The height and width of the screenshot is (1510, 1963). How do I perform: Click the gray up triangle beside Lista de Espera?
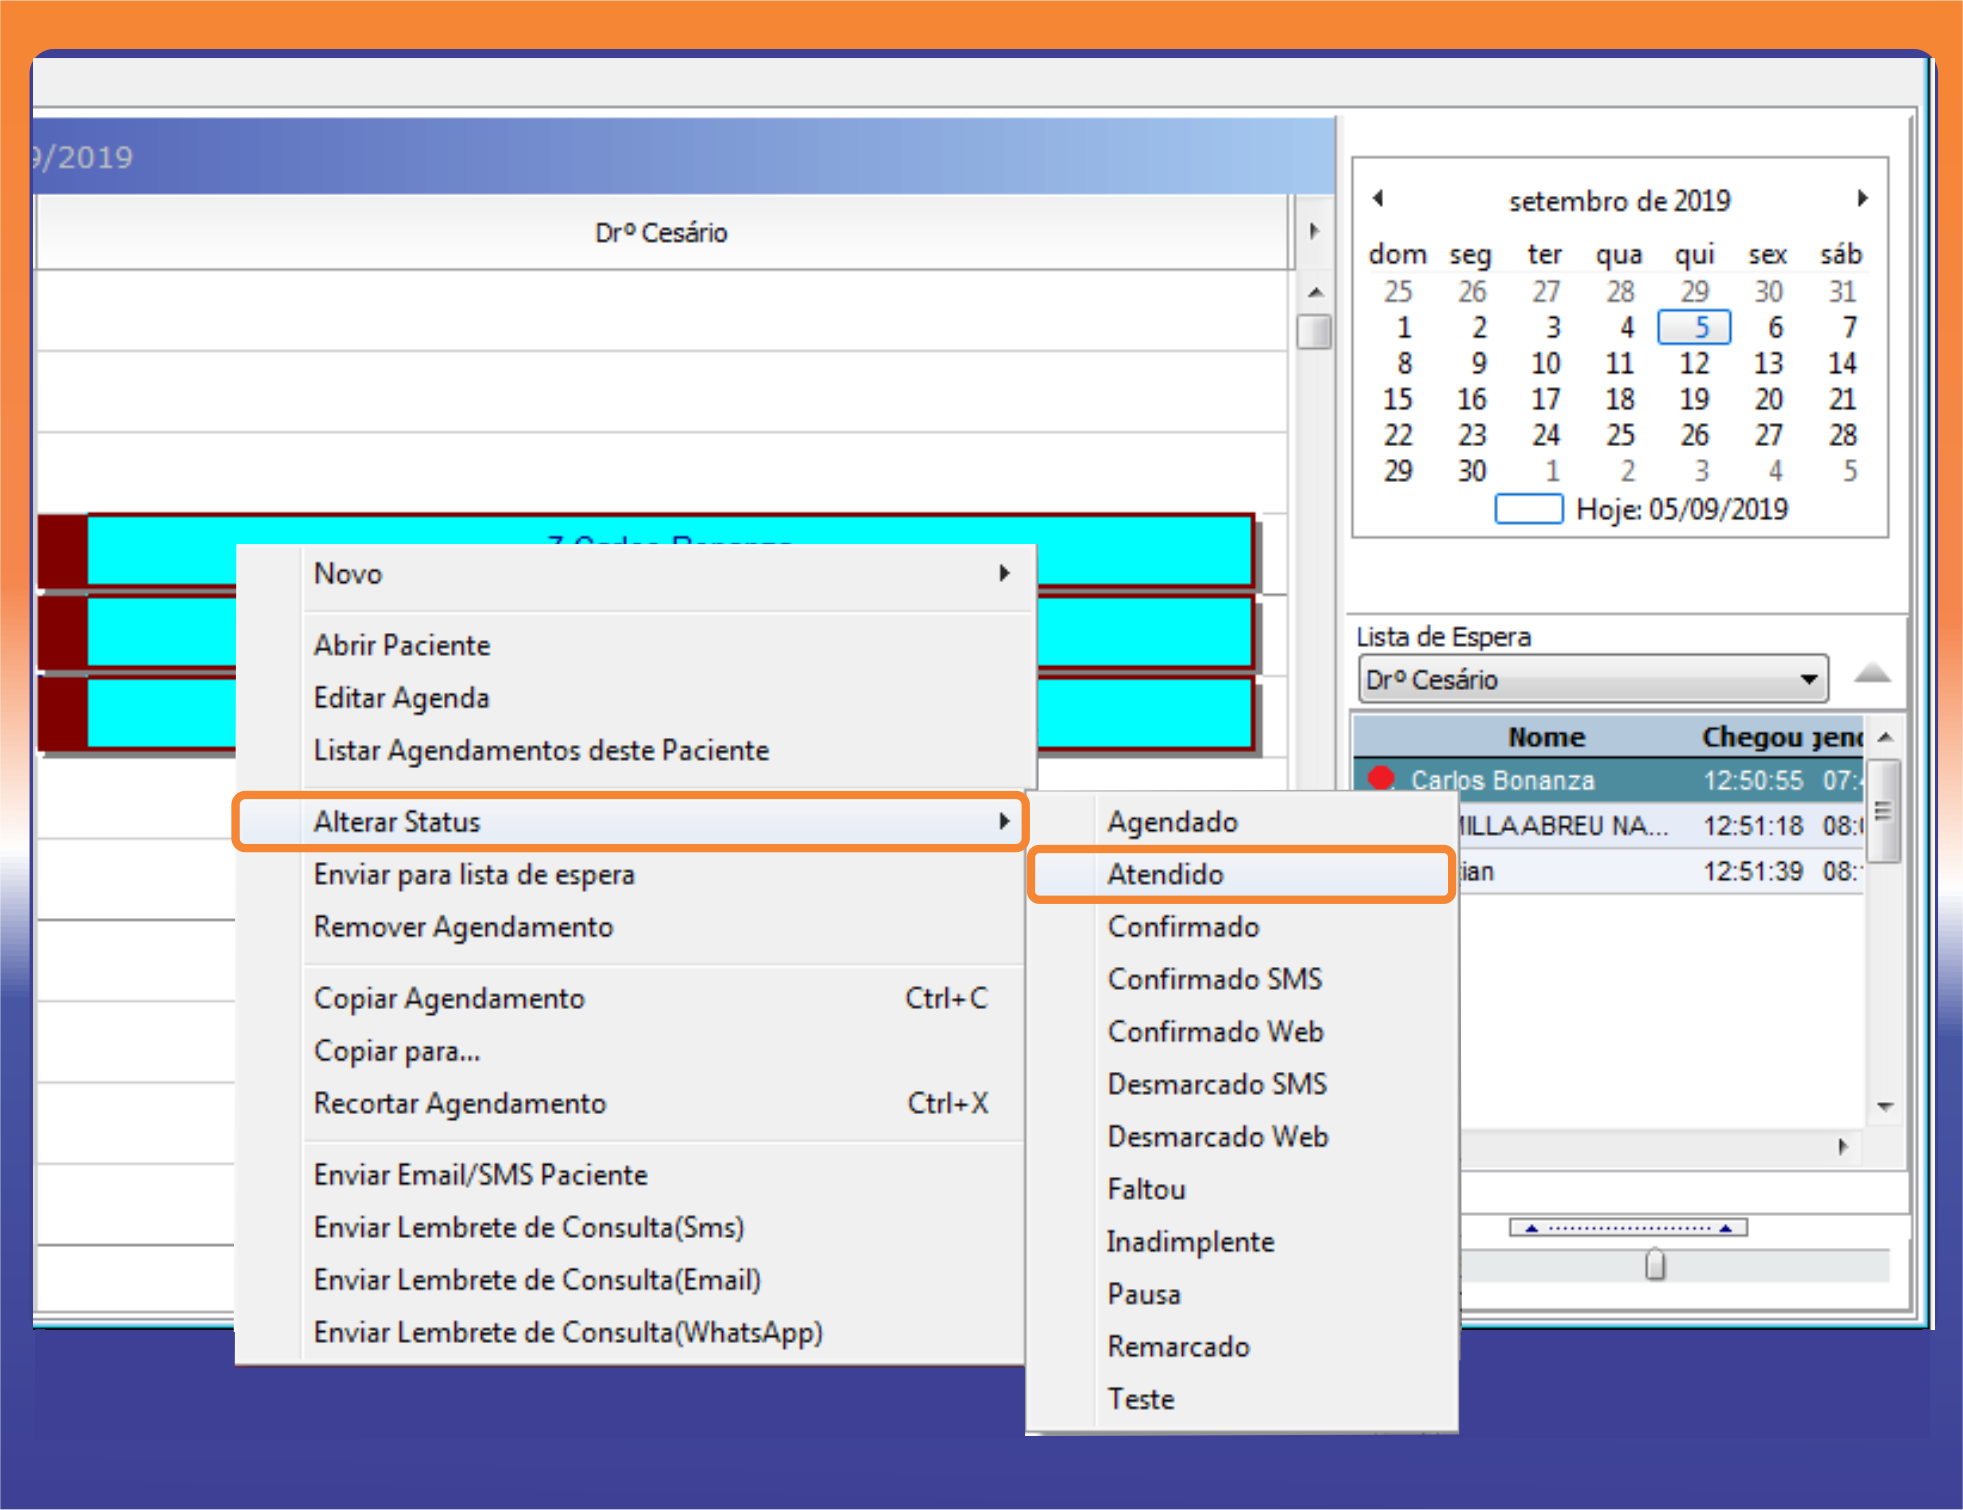pyautogui.click(x=1871, y=673)
